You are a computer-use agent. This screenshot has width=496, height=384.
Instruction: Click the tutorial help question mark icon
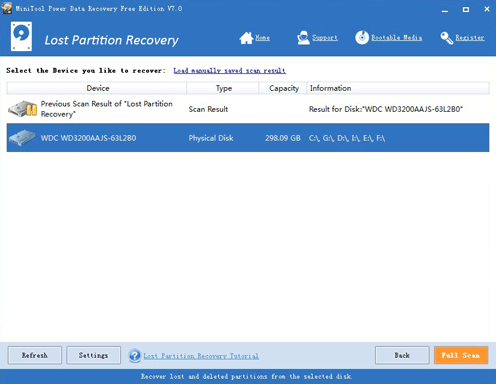pos(135,356)
